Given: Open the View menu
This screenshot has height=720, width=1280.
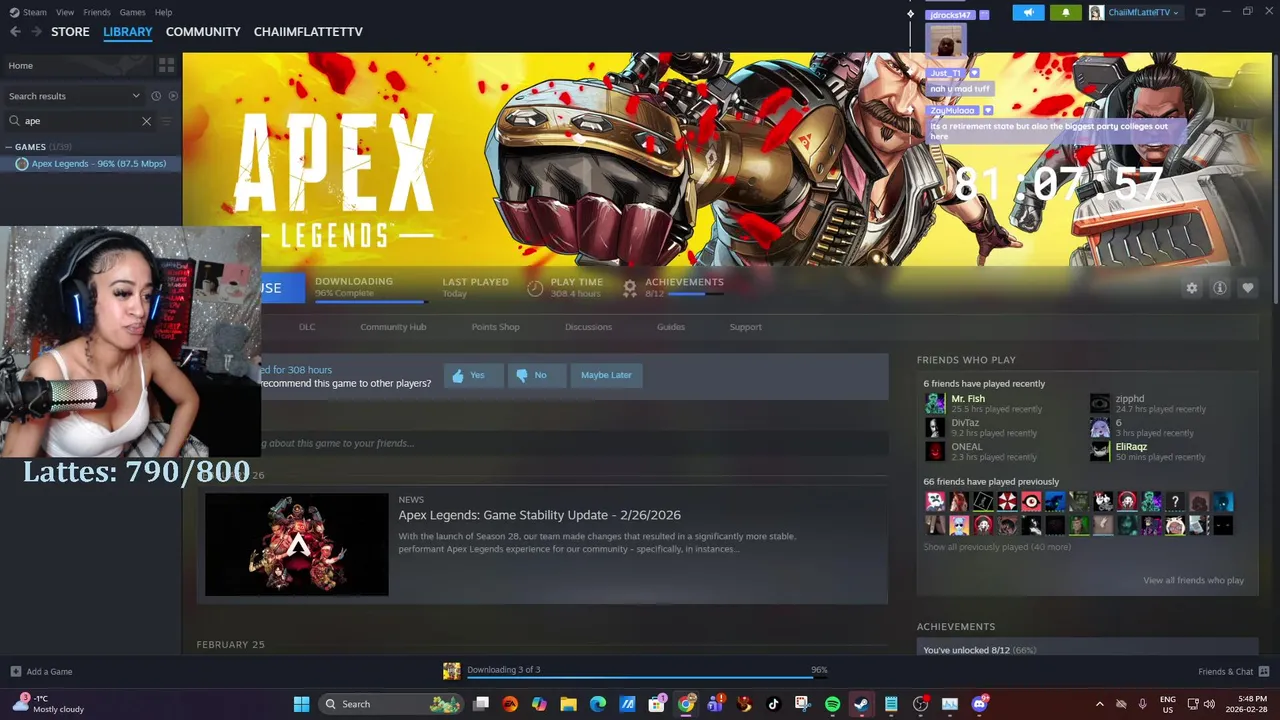Looking at the screenshot, I should click(x=65, y=12).
